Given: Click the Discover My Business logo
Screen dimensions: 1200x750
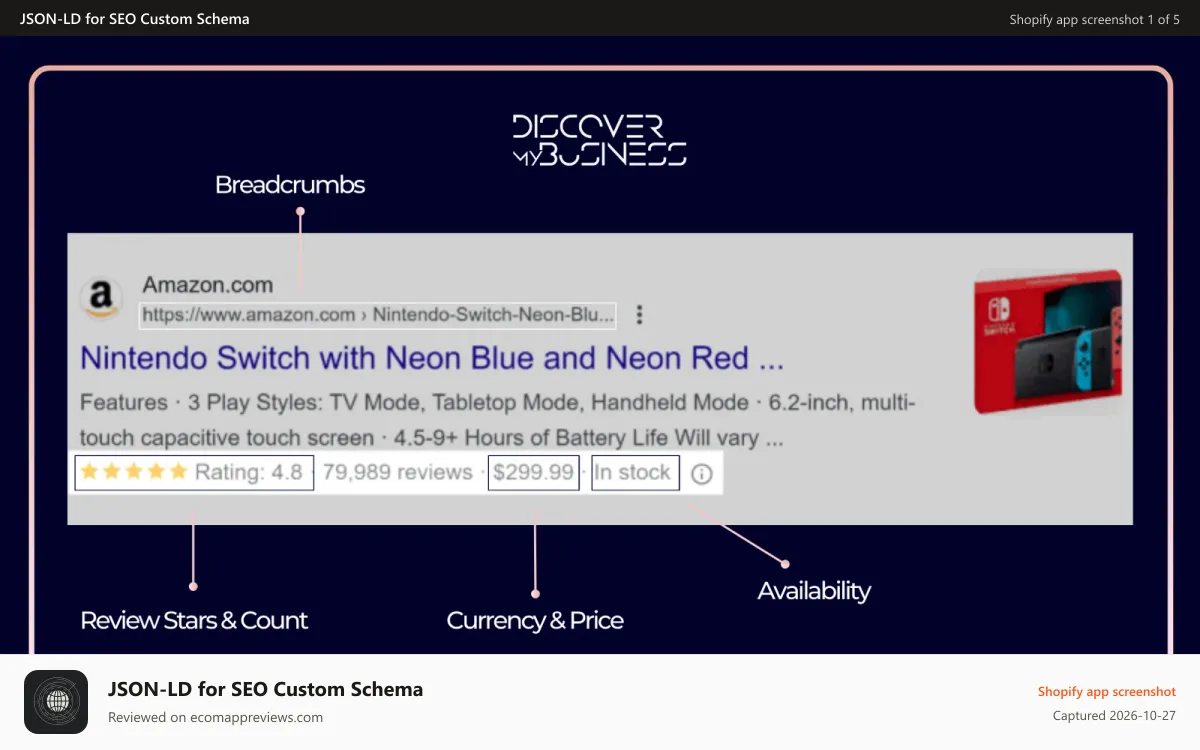Looking at the screenshot, I should click(x=599, y=140).
